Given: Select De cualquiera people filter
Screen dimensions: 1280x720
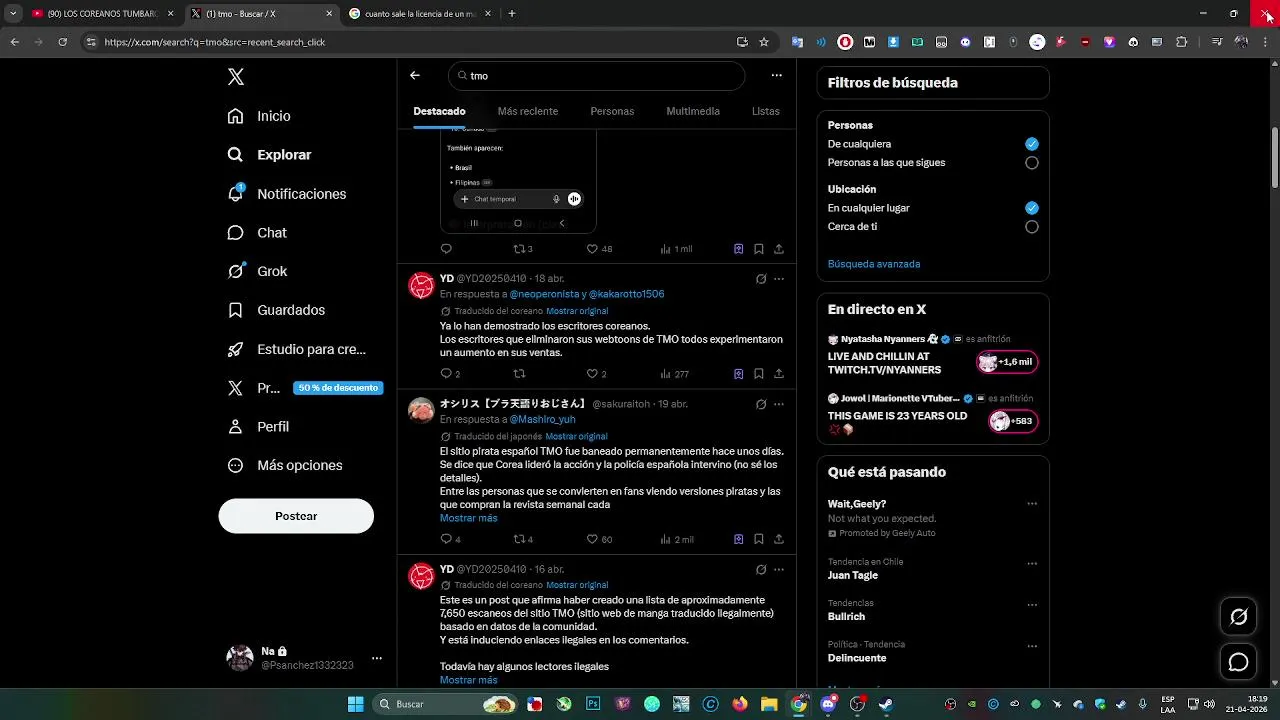Looking at the screenshot, I should tap(1032, 144).
